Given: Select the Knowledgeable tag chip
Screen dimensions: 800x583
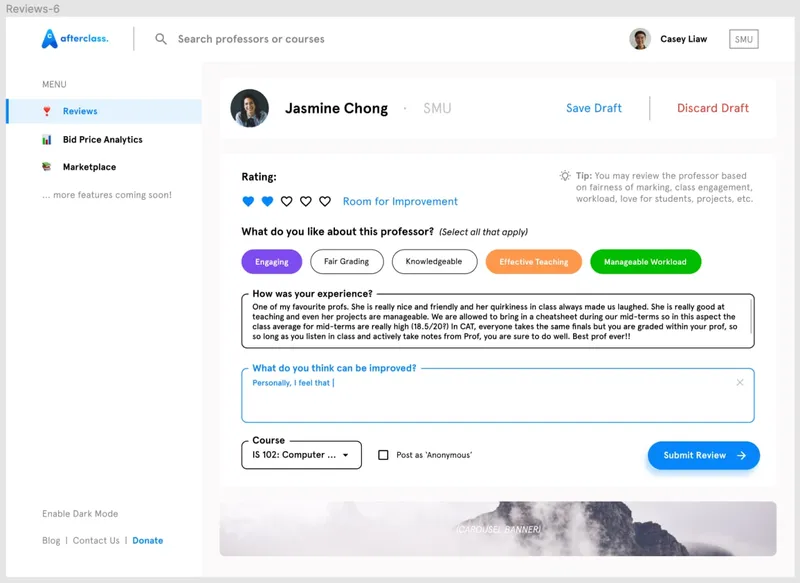Looking at the screenshot, I should click(x=434, y=262).
